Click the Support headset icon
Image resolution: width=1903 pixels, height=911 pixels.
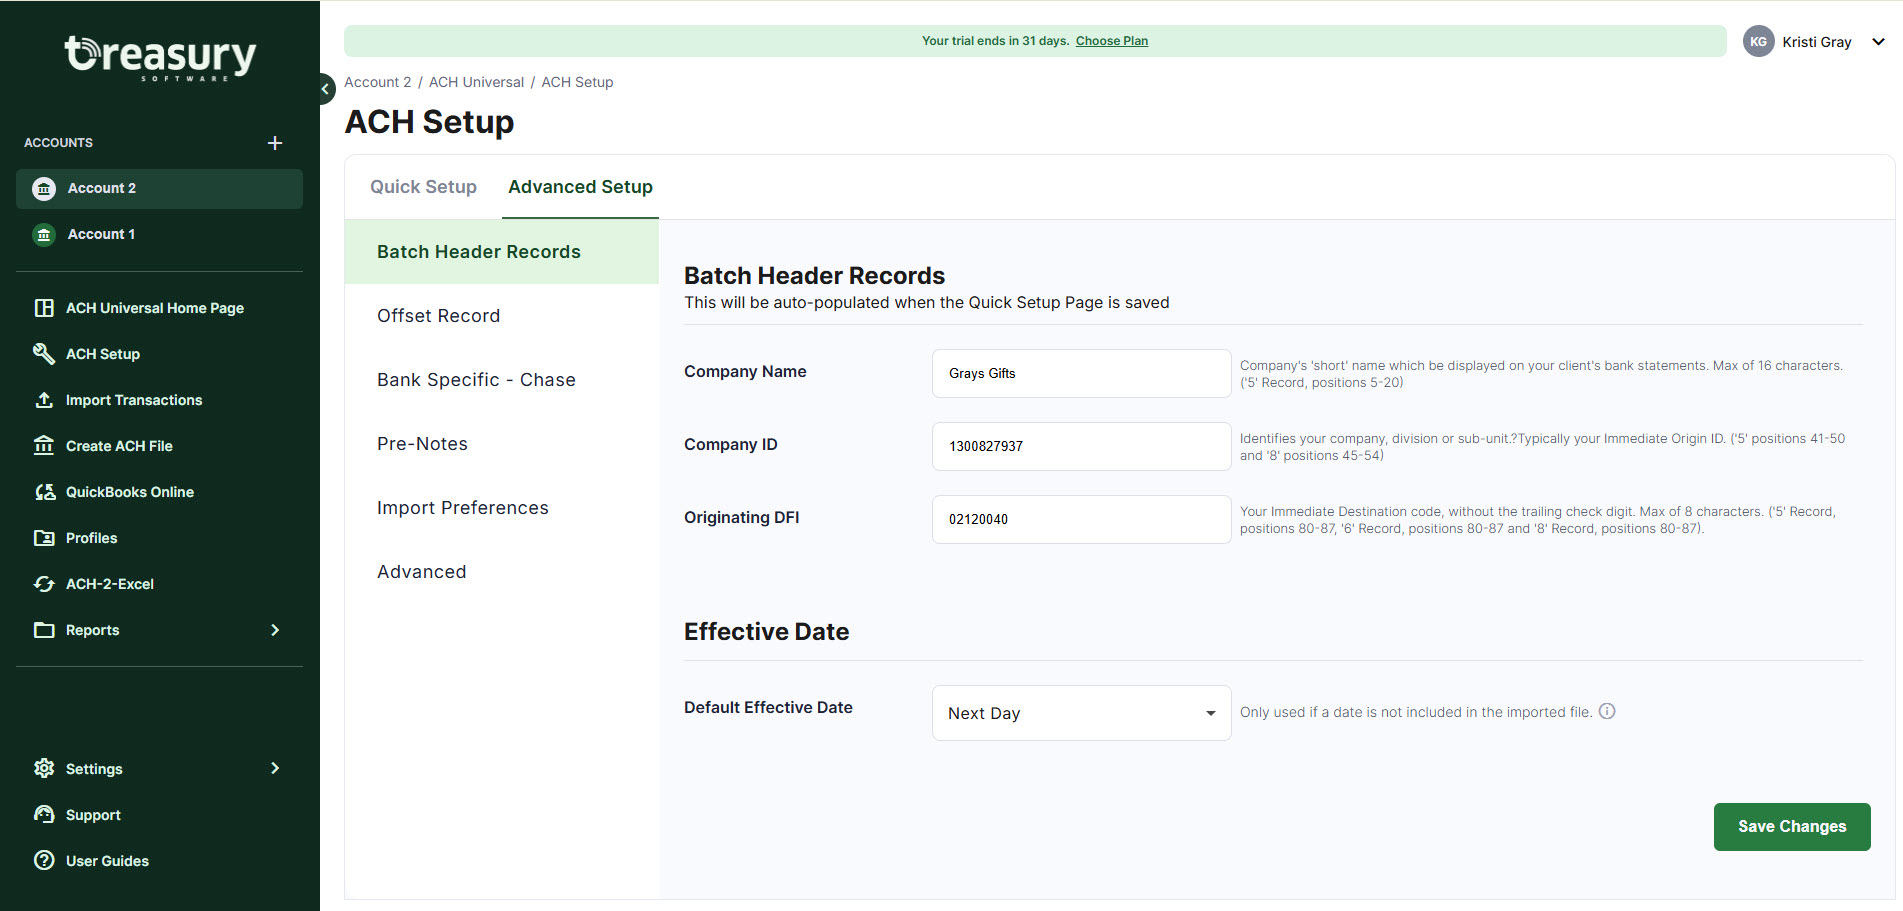(x=44, y=814)
